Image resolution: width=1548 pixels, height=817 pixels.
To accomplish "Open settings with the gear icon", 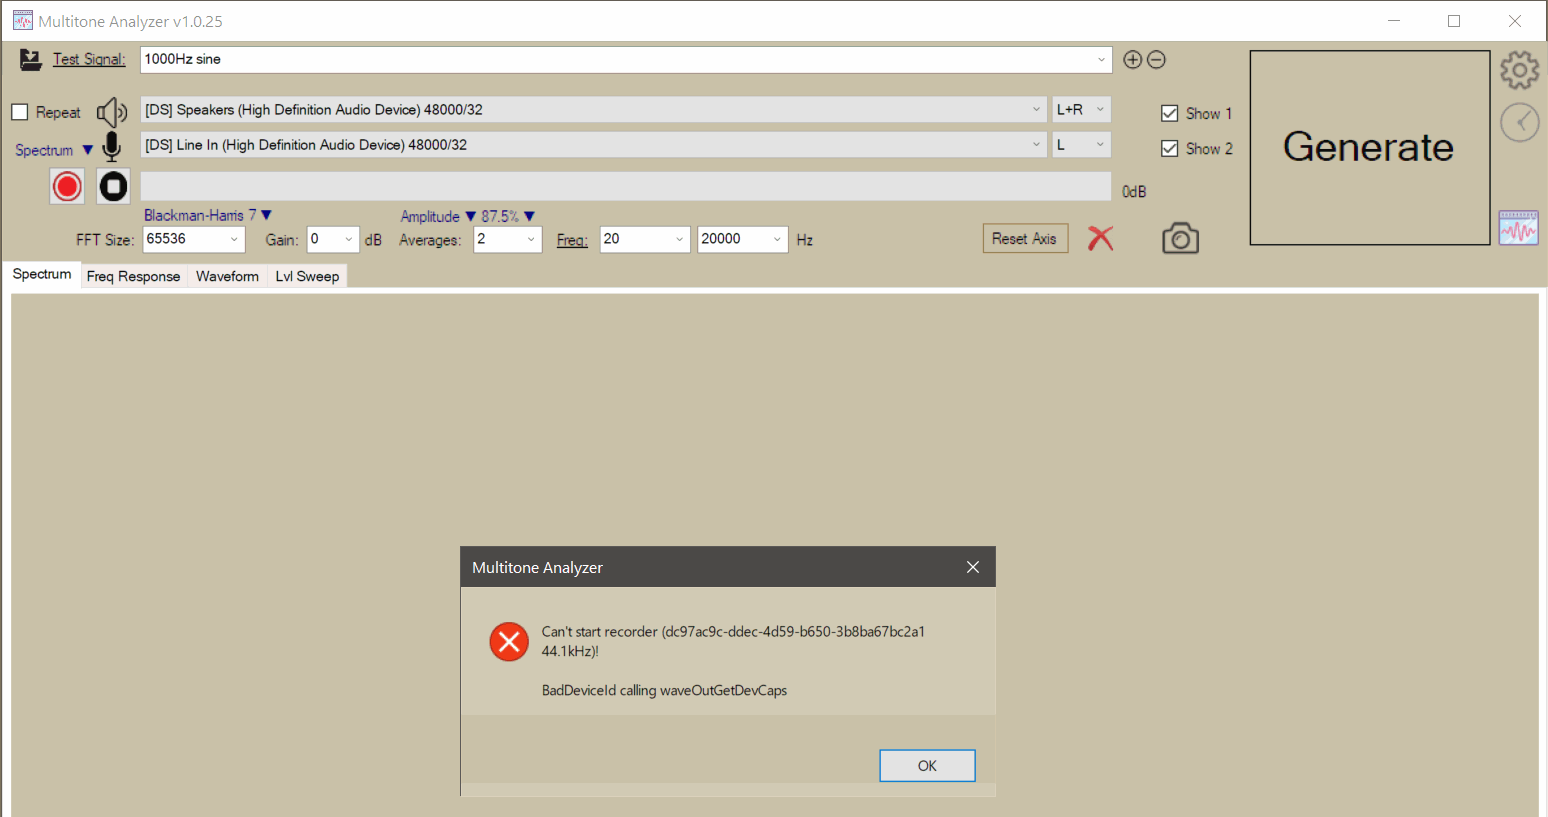I will tap(1519, 70).
